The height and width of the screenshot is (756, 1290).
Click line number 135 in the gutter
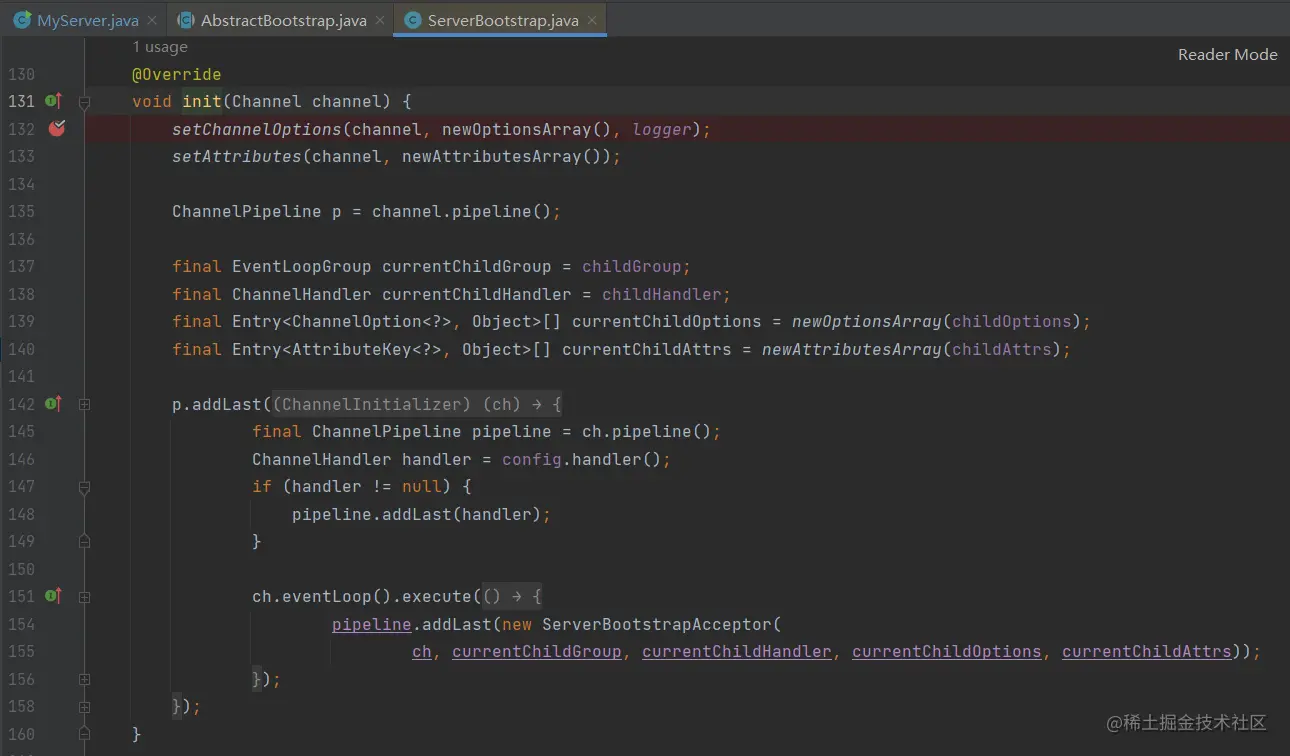22,211
